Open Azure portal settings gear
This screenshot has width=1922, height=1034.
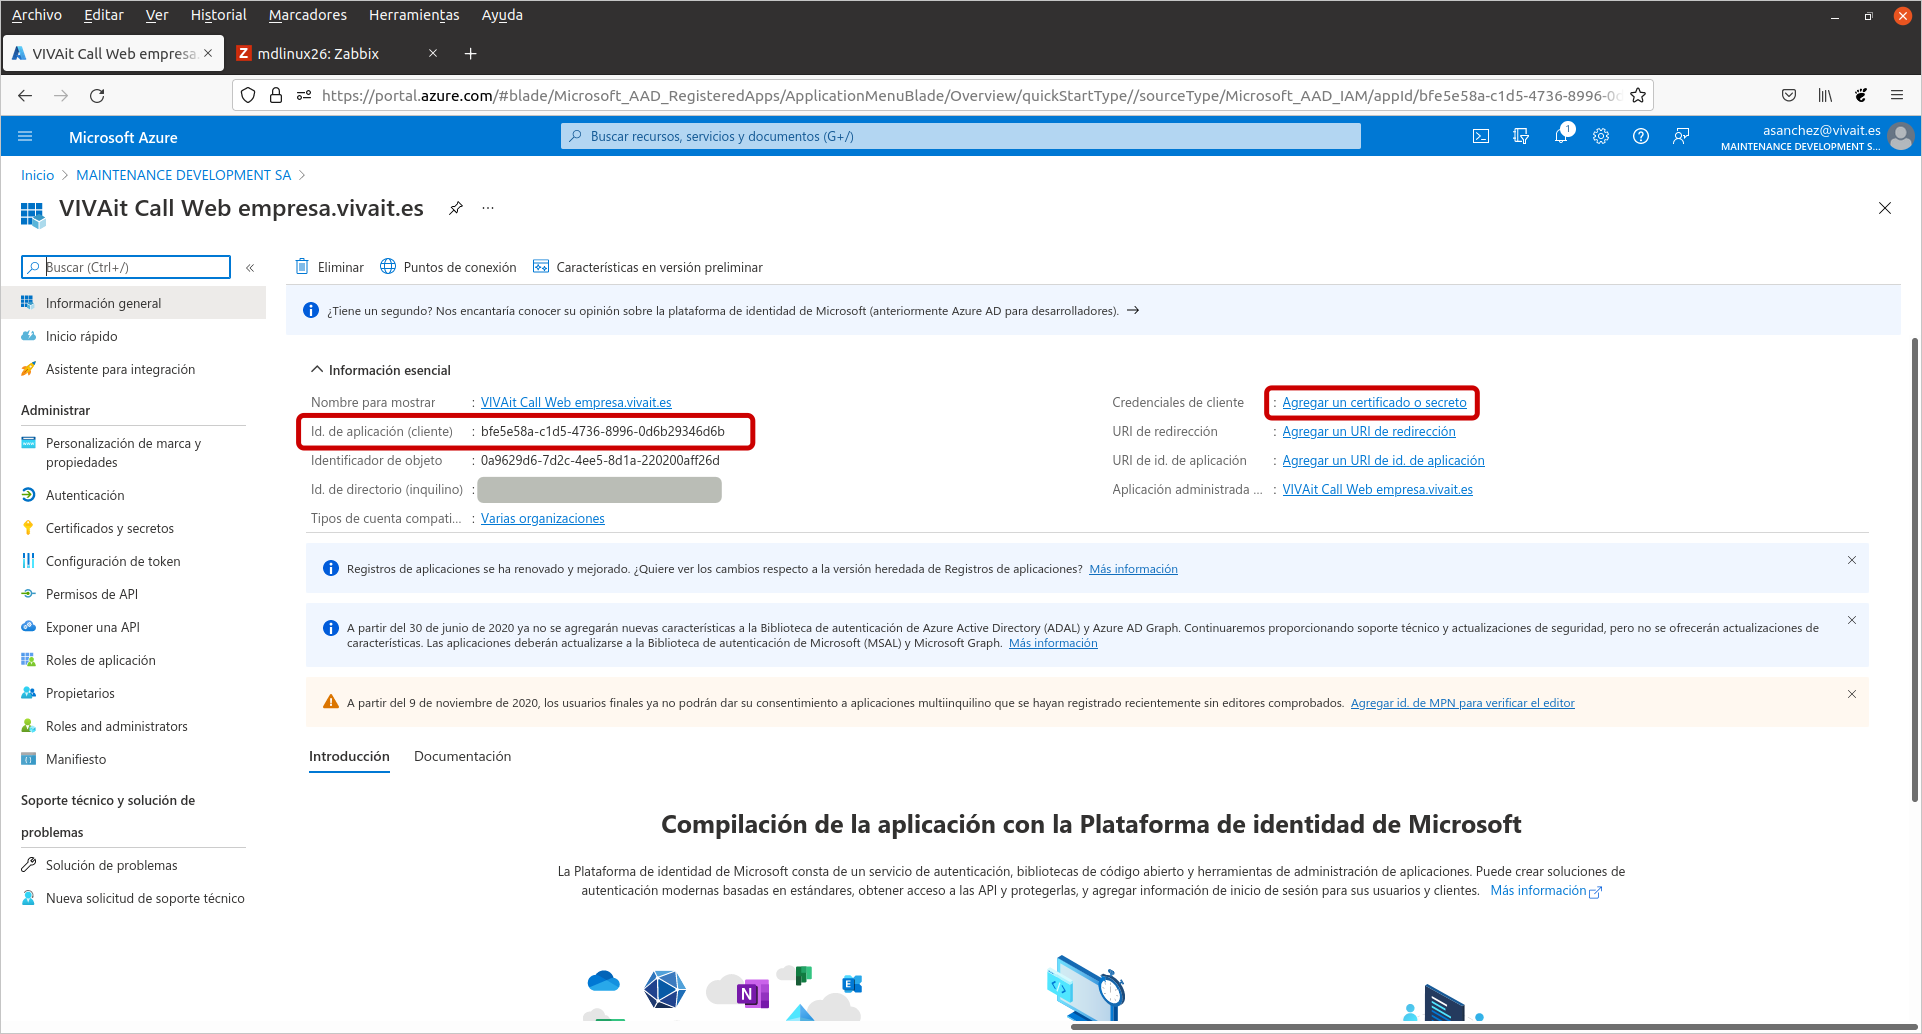click(x=1601, y=137)
